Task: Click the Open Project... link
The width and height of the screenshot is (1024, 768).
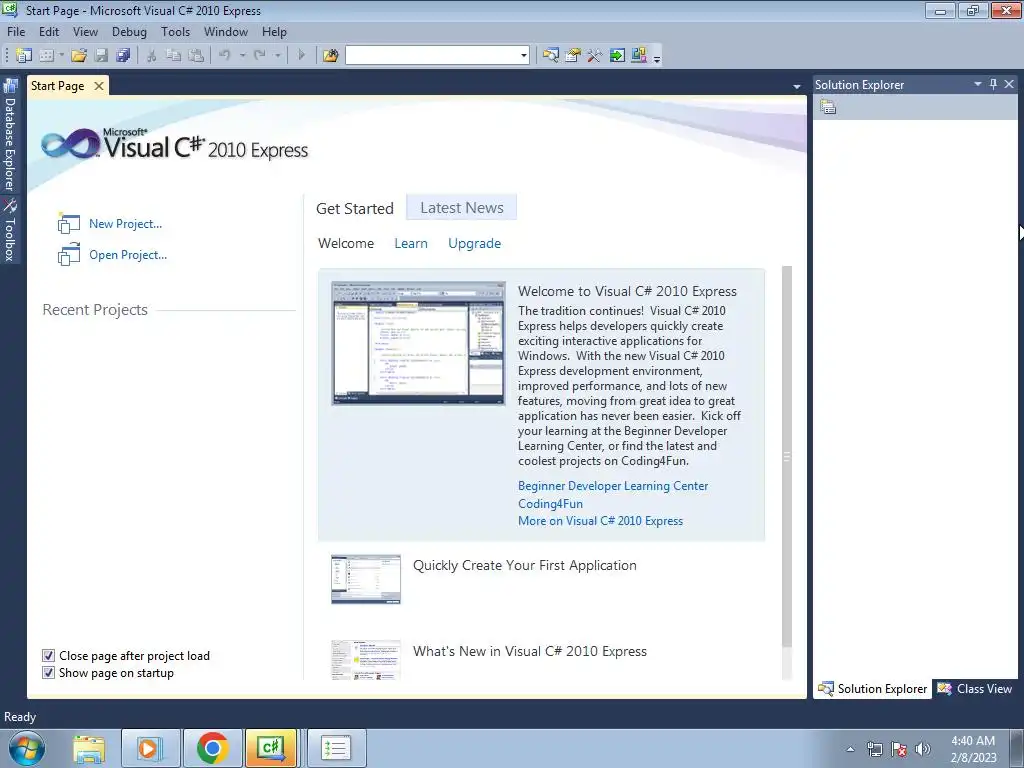Action: point(128,255)
